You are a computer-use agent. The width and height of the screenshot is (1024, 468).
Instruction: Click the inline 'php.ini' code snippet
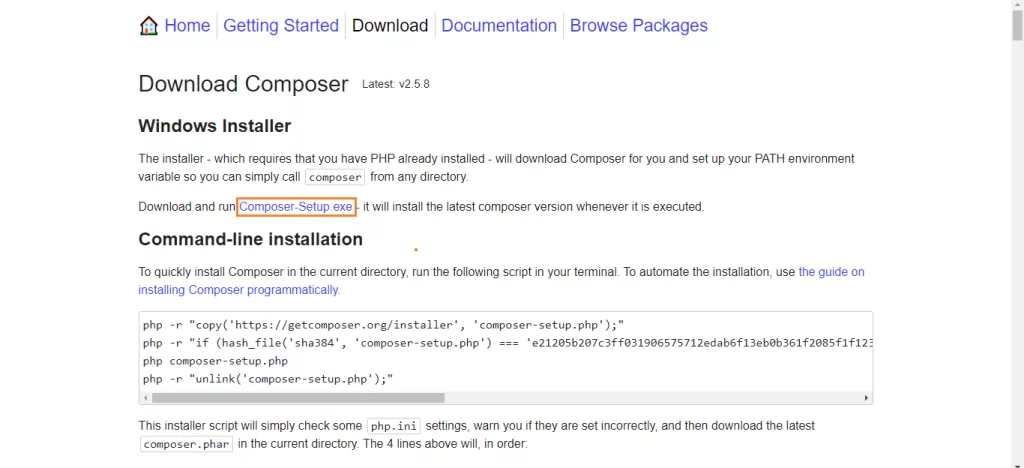394,426
